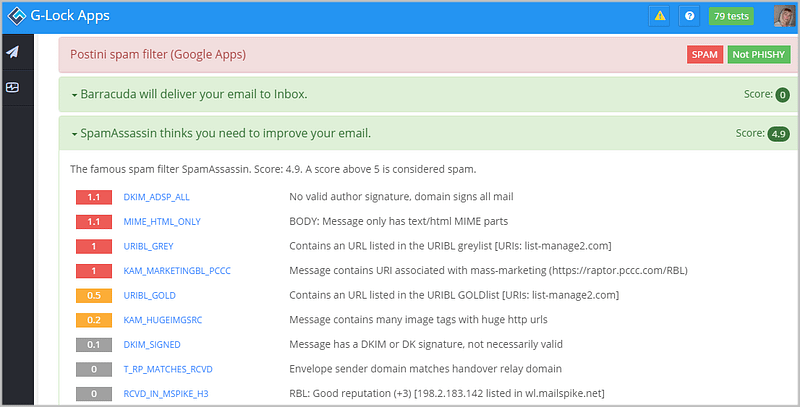This screenshot has height=407, width=800.
Task: Click the user avatar picture
Action: click(784, 16)
